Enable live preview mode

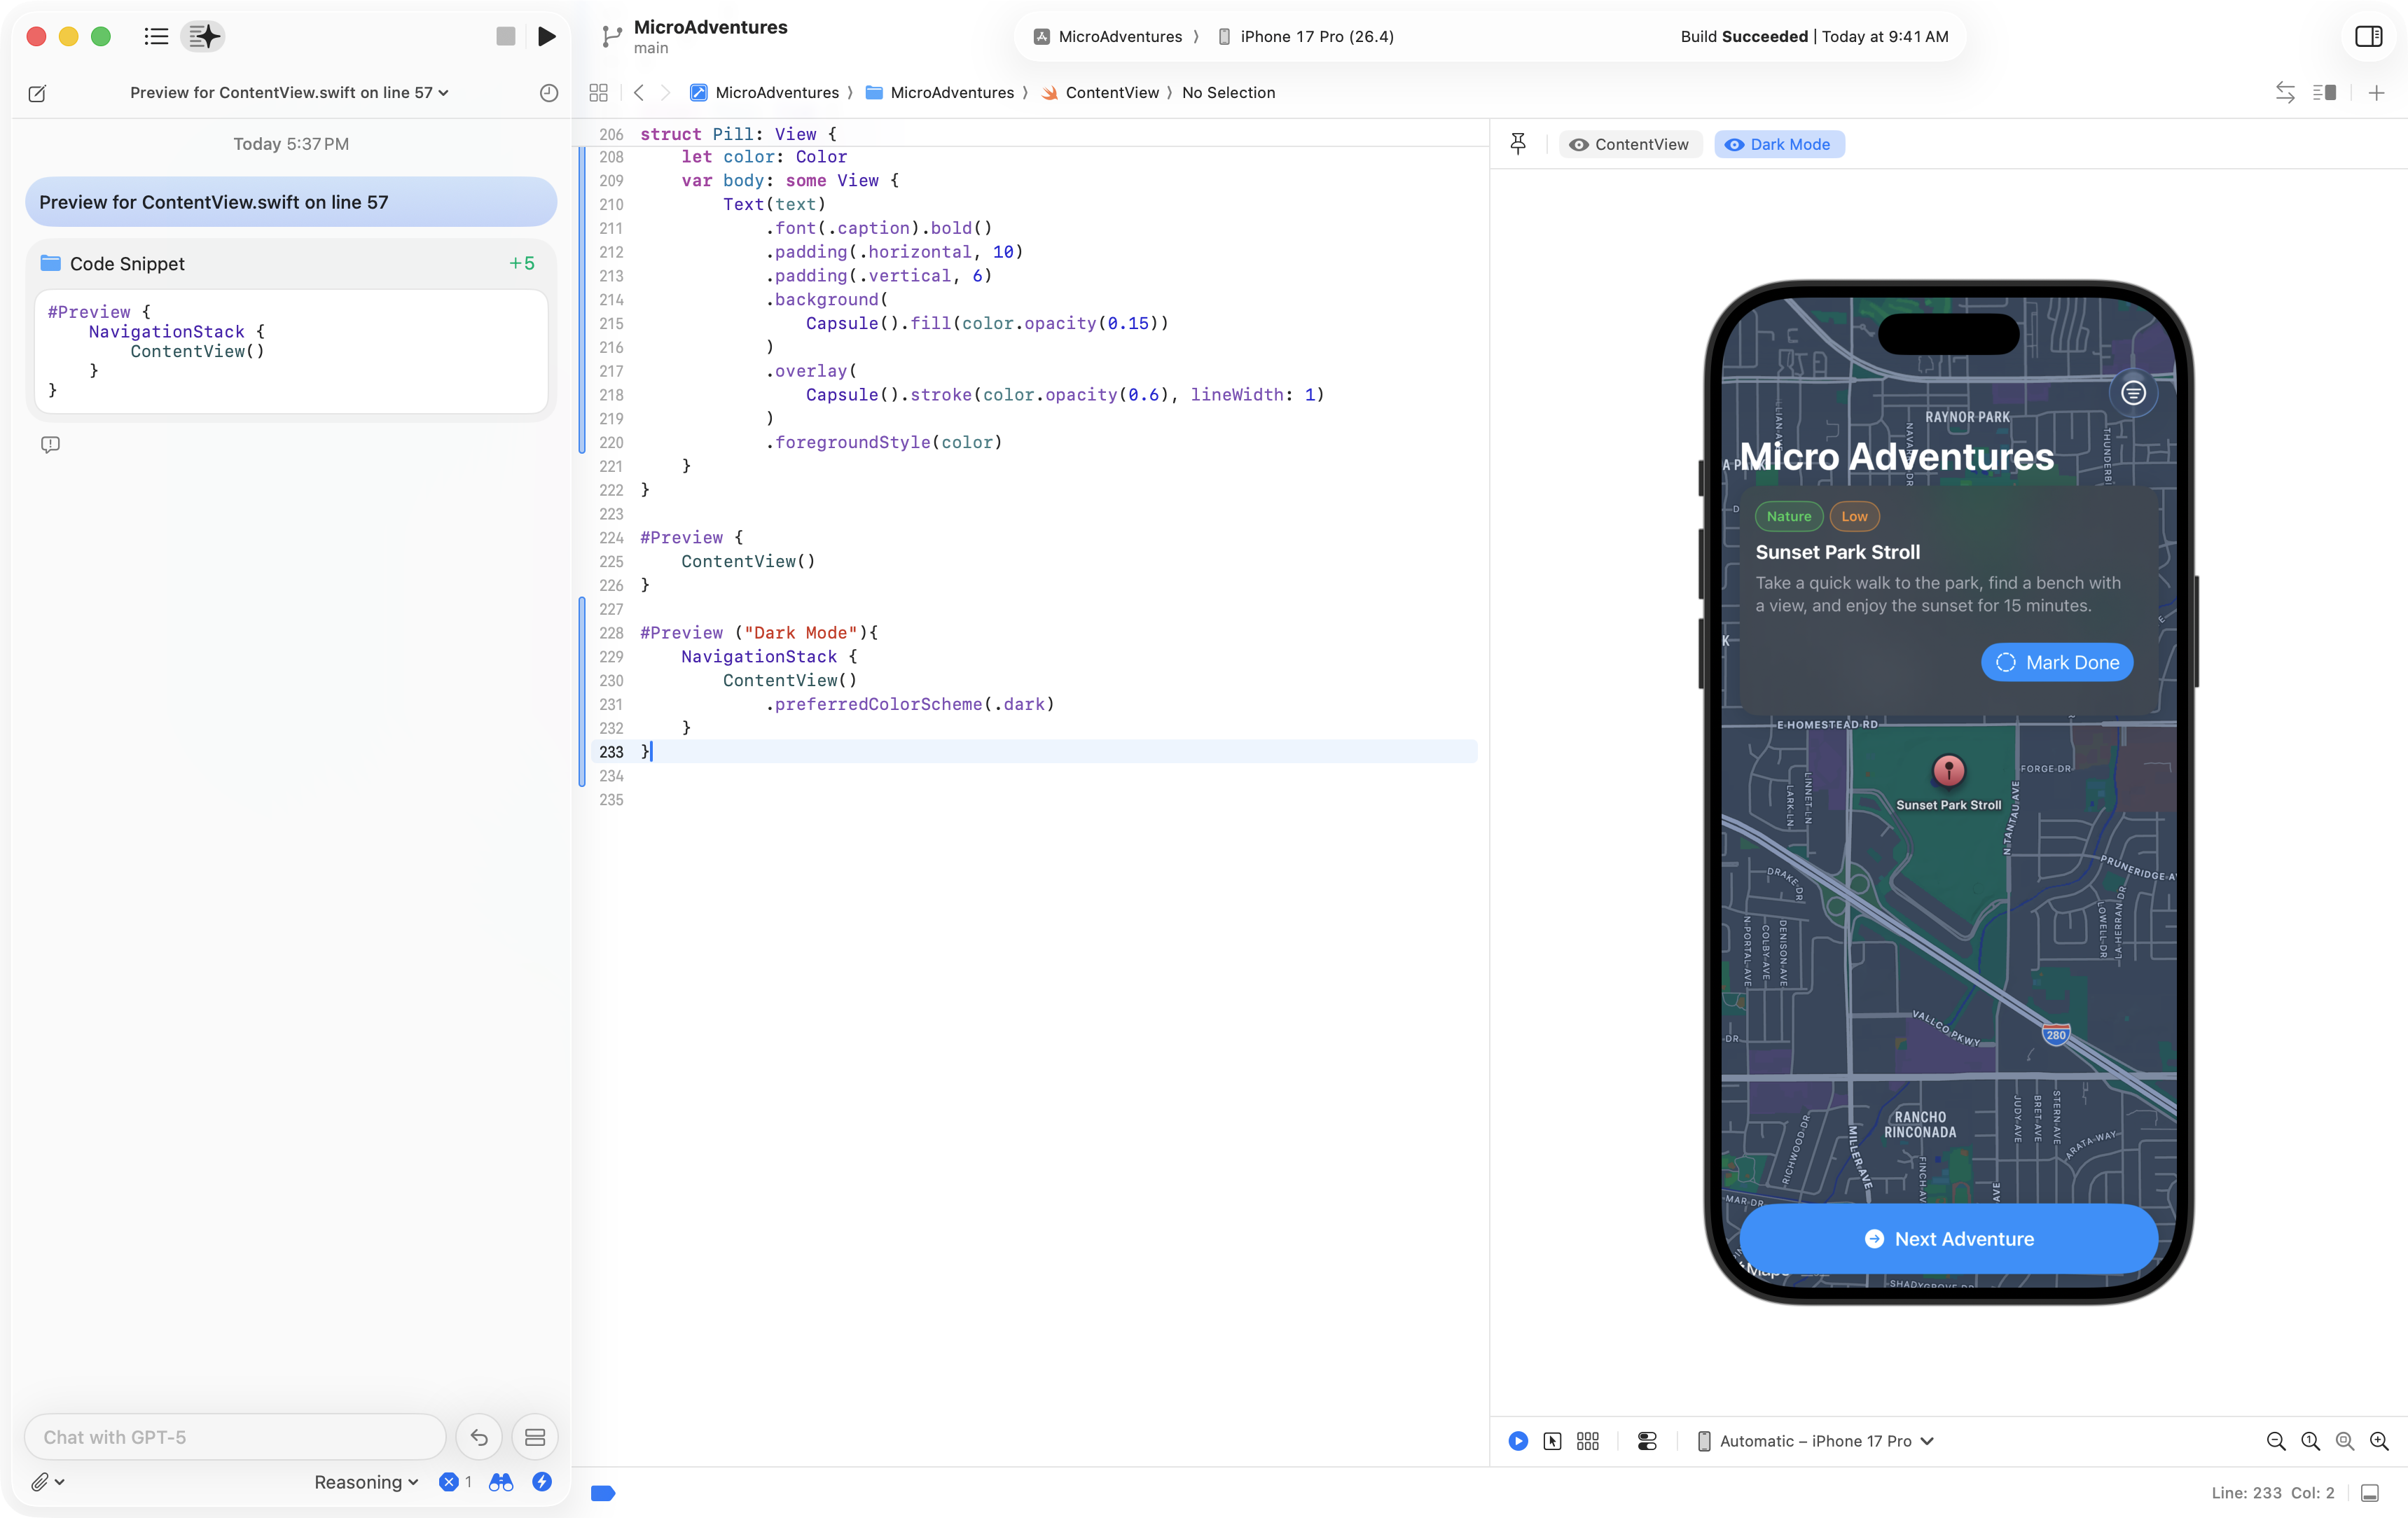1518,1441
